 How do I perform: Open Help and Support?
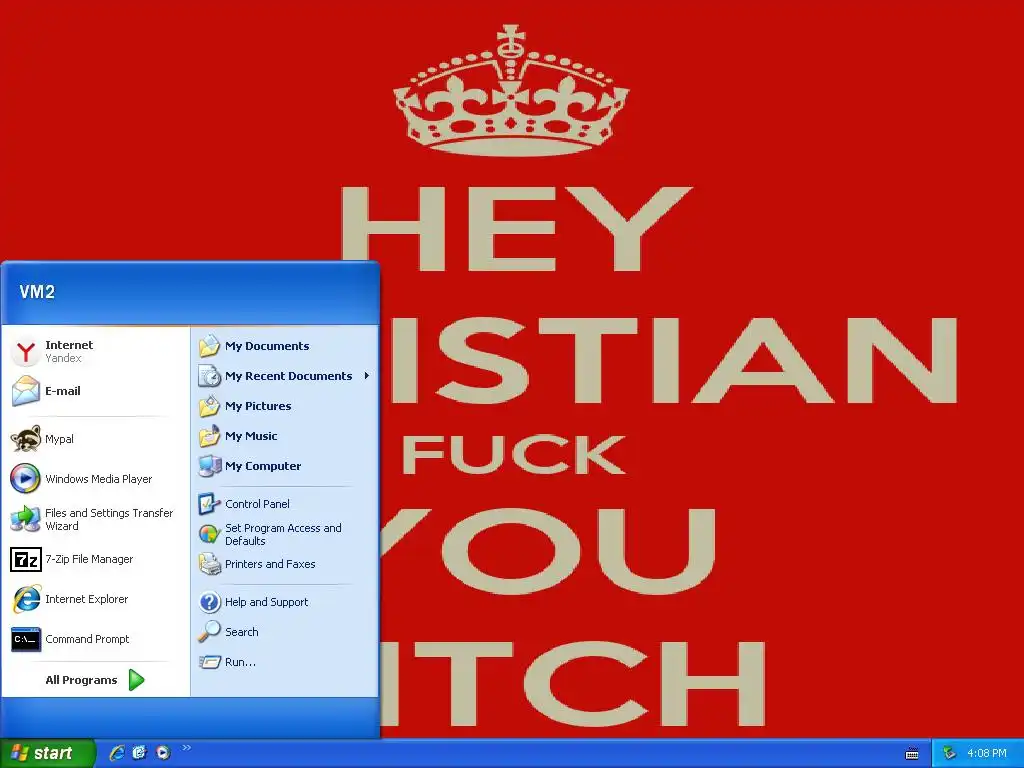[285, 602]
